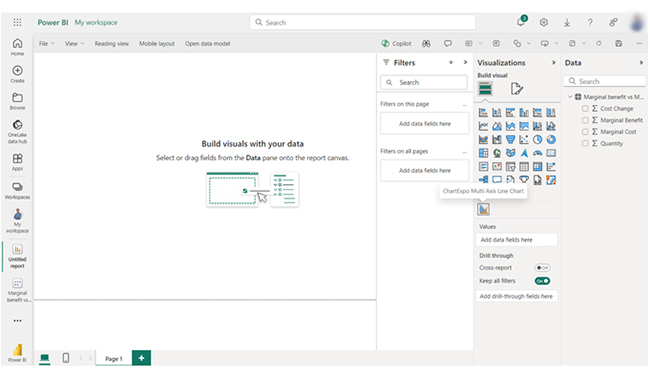
Task: Insert the Decomposition tree visual
Action: [x=483, y=179]
